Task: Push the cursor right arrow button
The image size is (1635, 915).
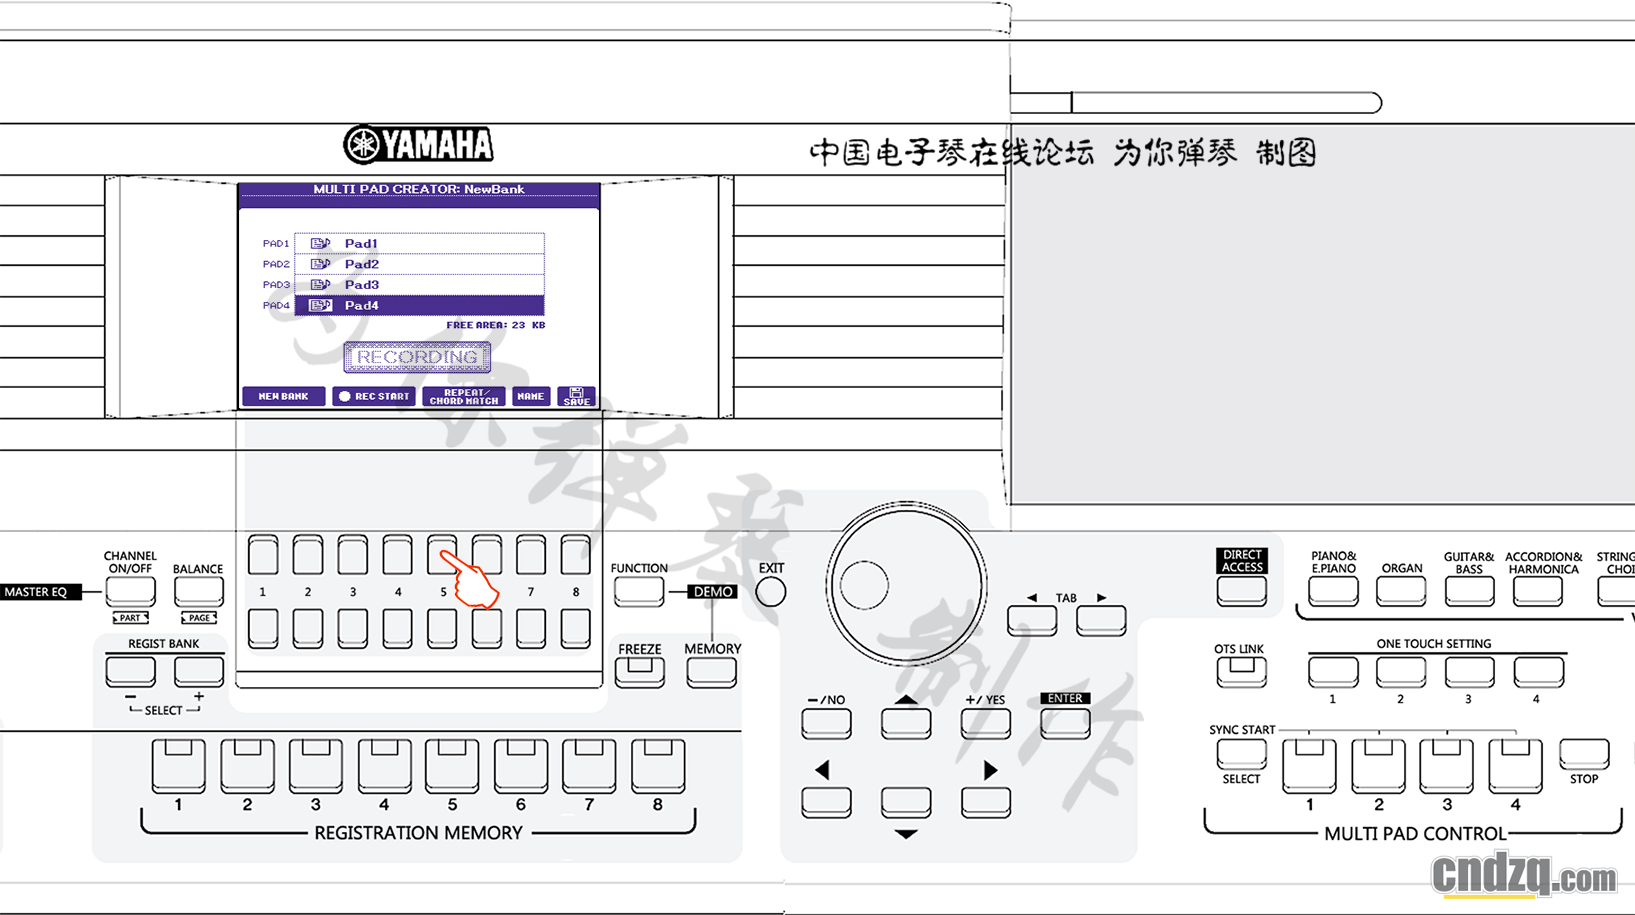Action: pos(985,802)
